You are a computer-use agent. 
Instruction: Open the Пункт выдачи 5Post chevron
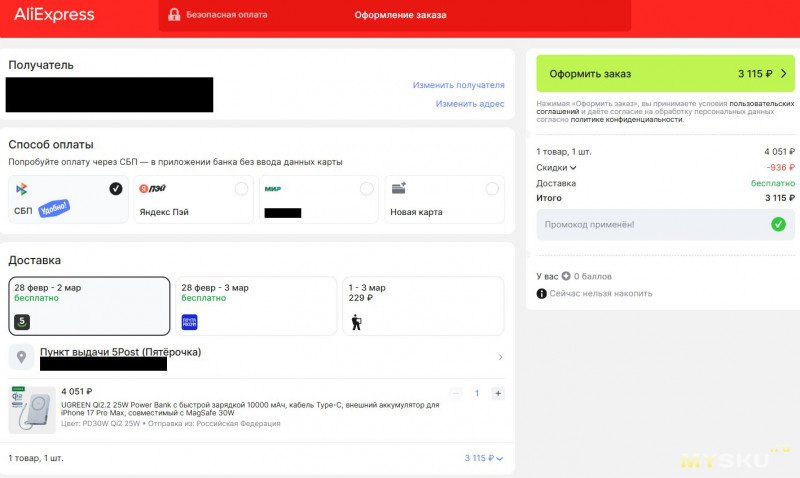[500, 357]
